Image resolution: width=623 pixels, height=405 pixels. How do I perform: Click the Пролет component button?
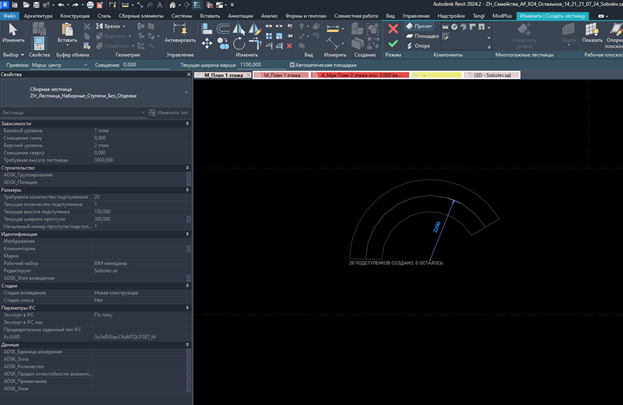coord(419,26)
